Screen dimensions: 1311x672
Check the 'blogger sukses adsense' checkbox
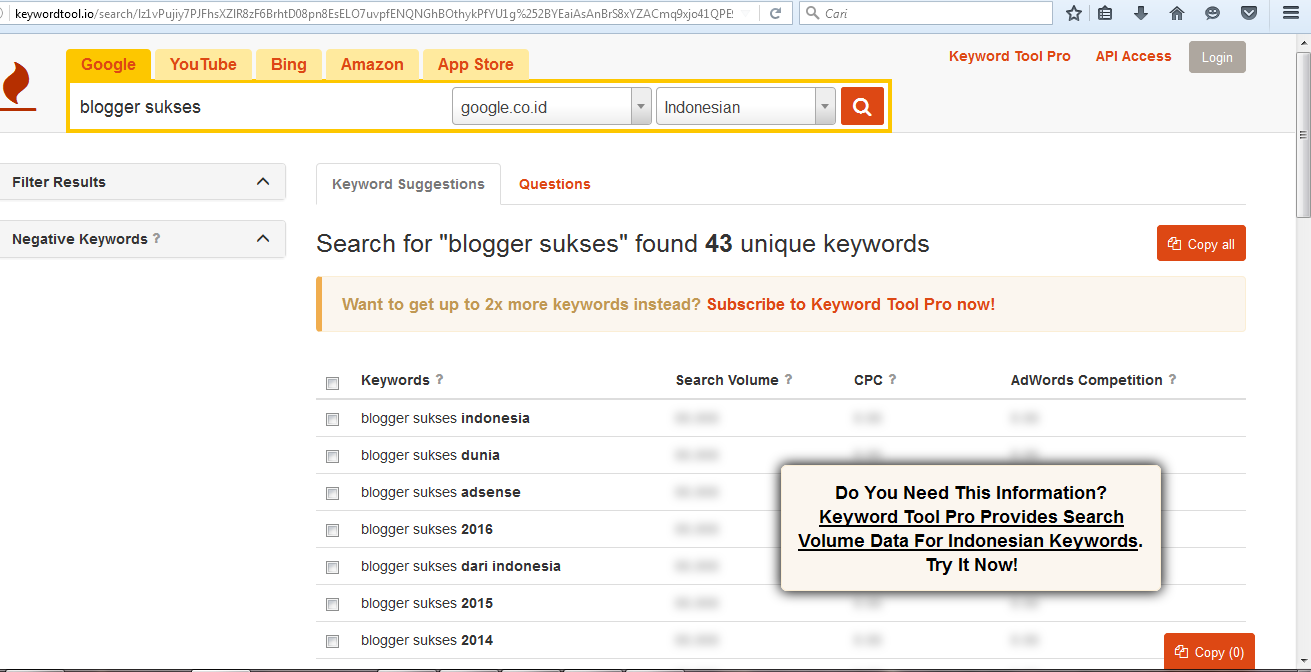coord(333,494)
